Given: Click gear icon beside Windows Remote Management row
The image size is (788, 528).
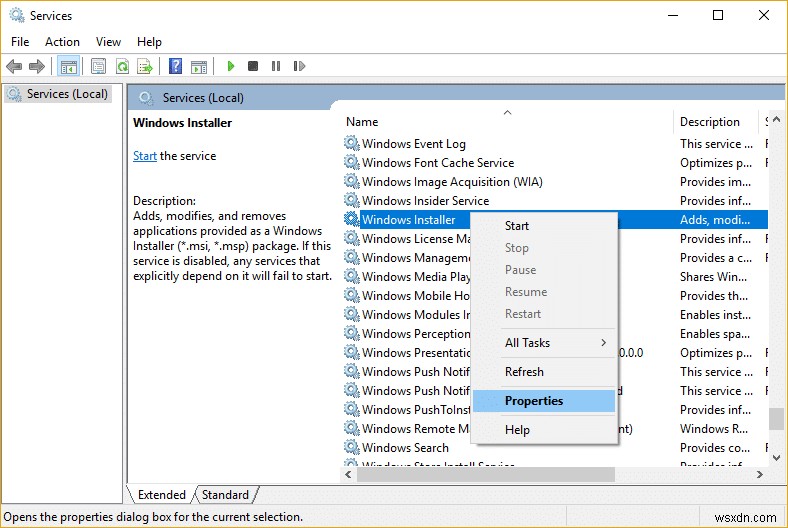Looking at the screenshot, I should tap(352, 429).
